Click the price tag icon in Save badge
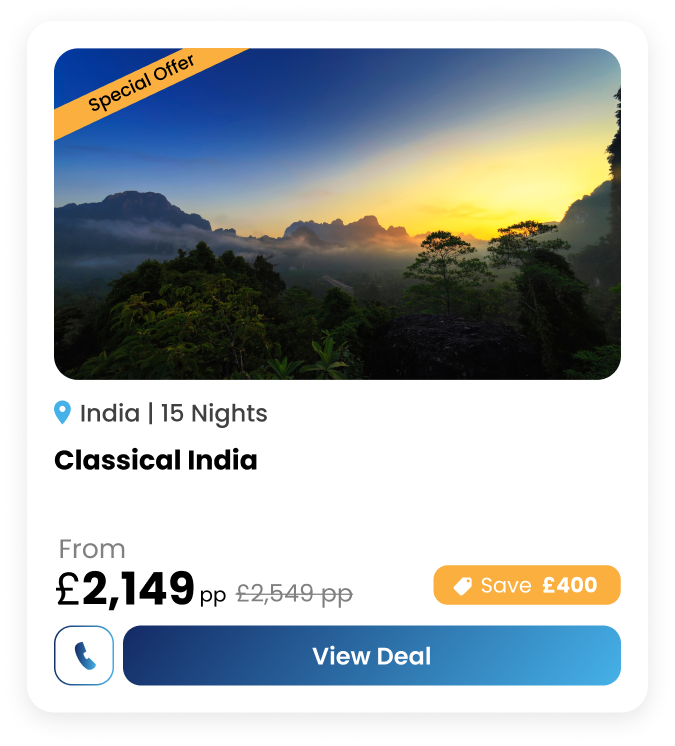The image size is (675, 746). click(462, 586)
